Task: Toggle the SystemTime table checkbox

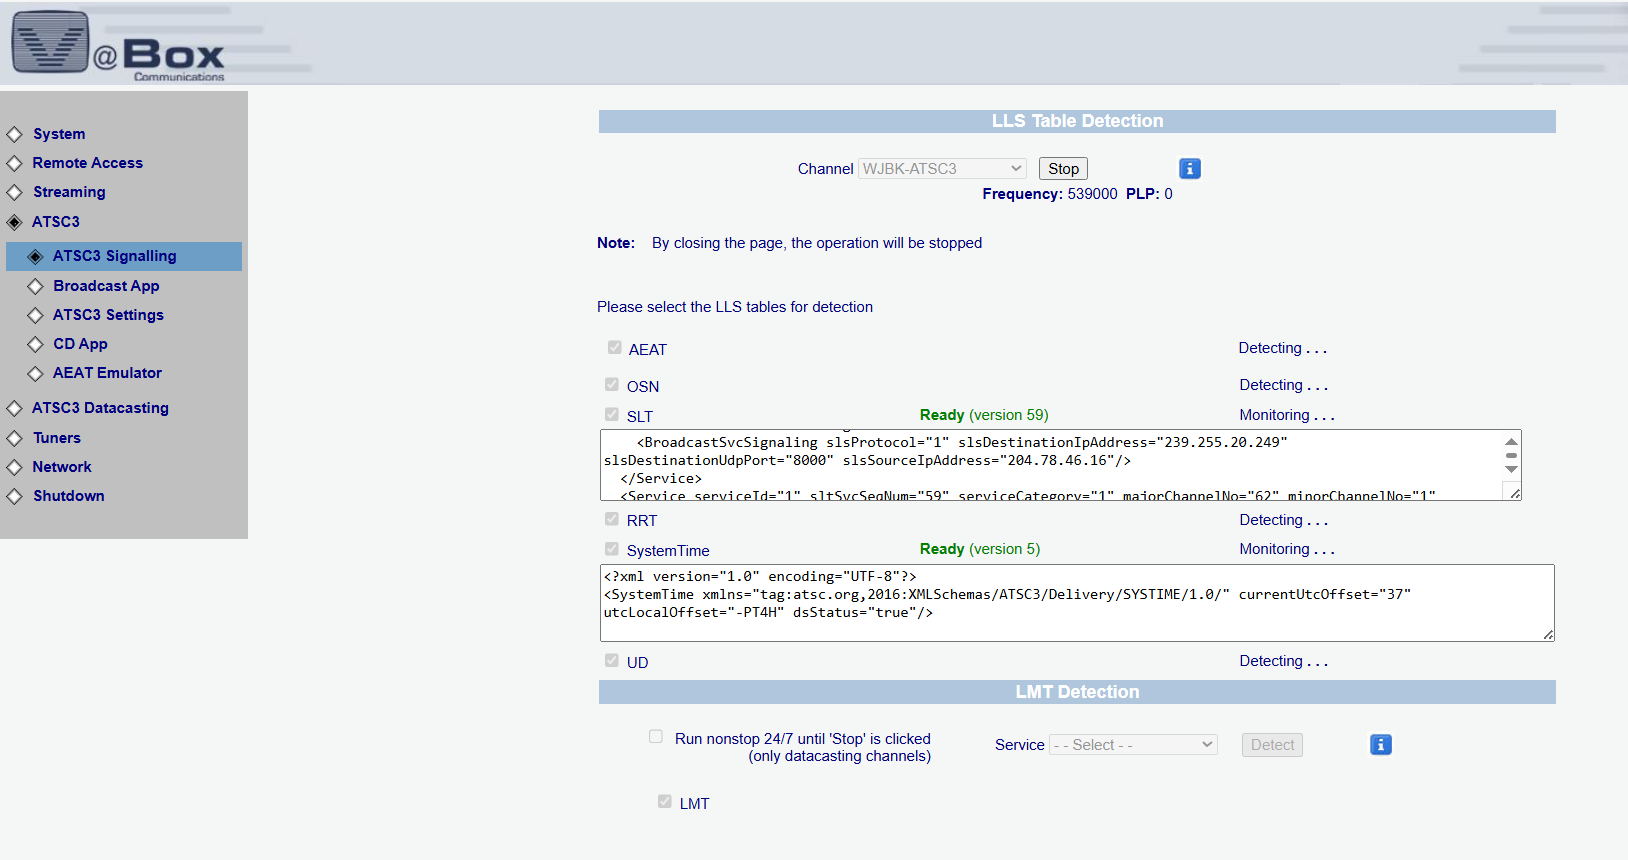Action: point(612,549)
